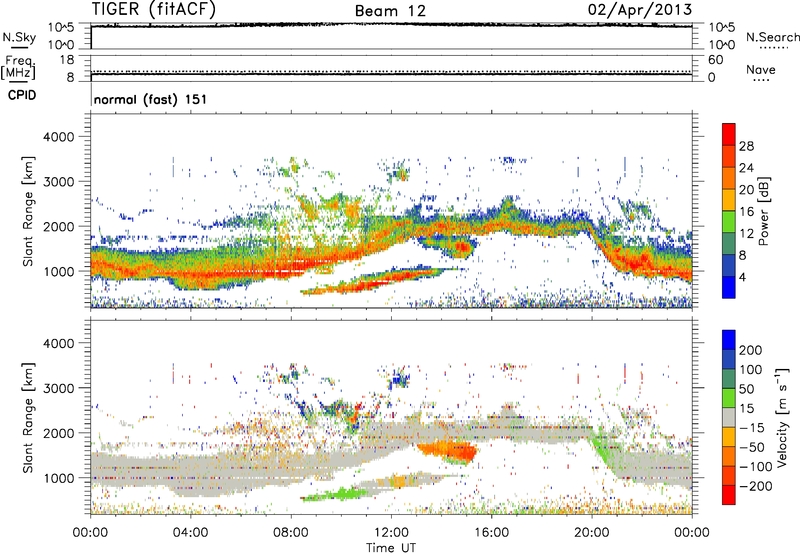The width and height of the screenshot is (800, 554).
Task: Click the TIGER (fitACF) title text
Action: (154, 9)
